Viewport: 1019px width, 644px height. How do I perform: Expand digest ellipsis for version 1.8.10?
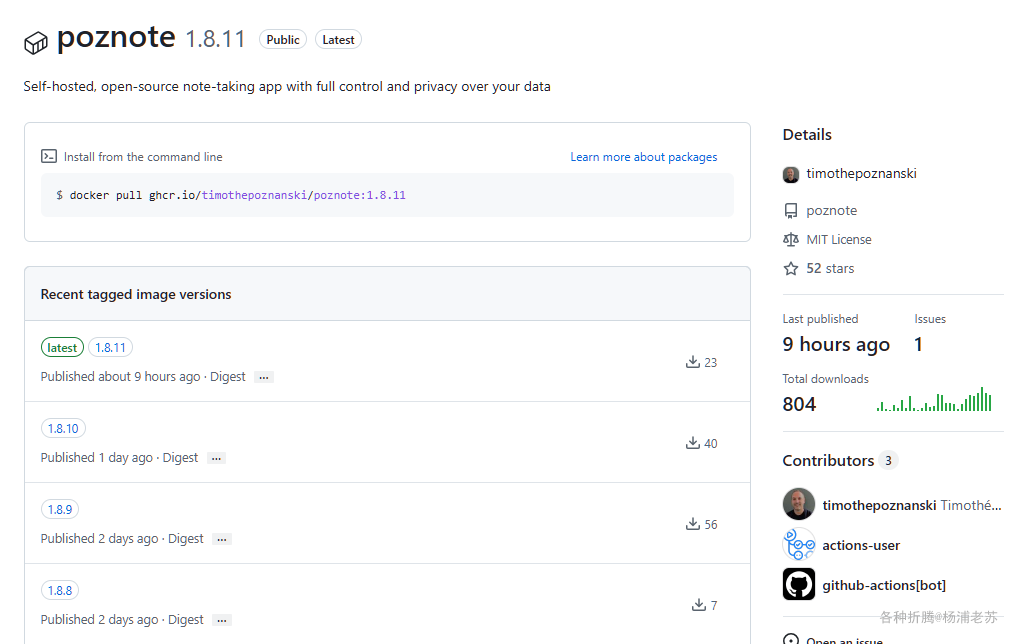pos(216,458)
